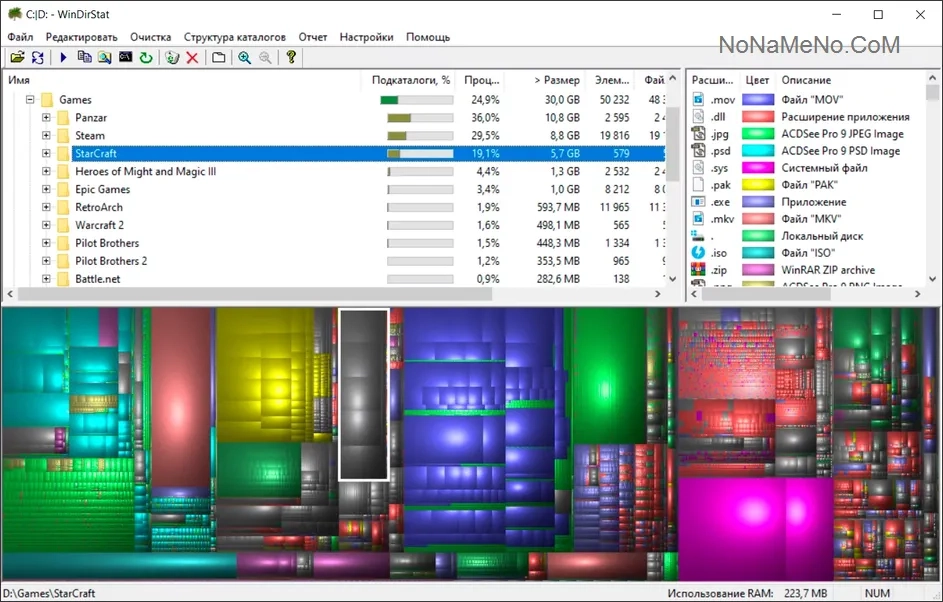
Task: Expand the Epic Games folder node
Action: point(46,189)
